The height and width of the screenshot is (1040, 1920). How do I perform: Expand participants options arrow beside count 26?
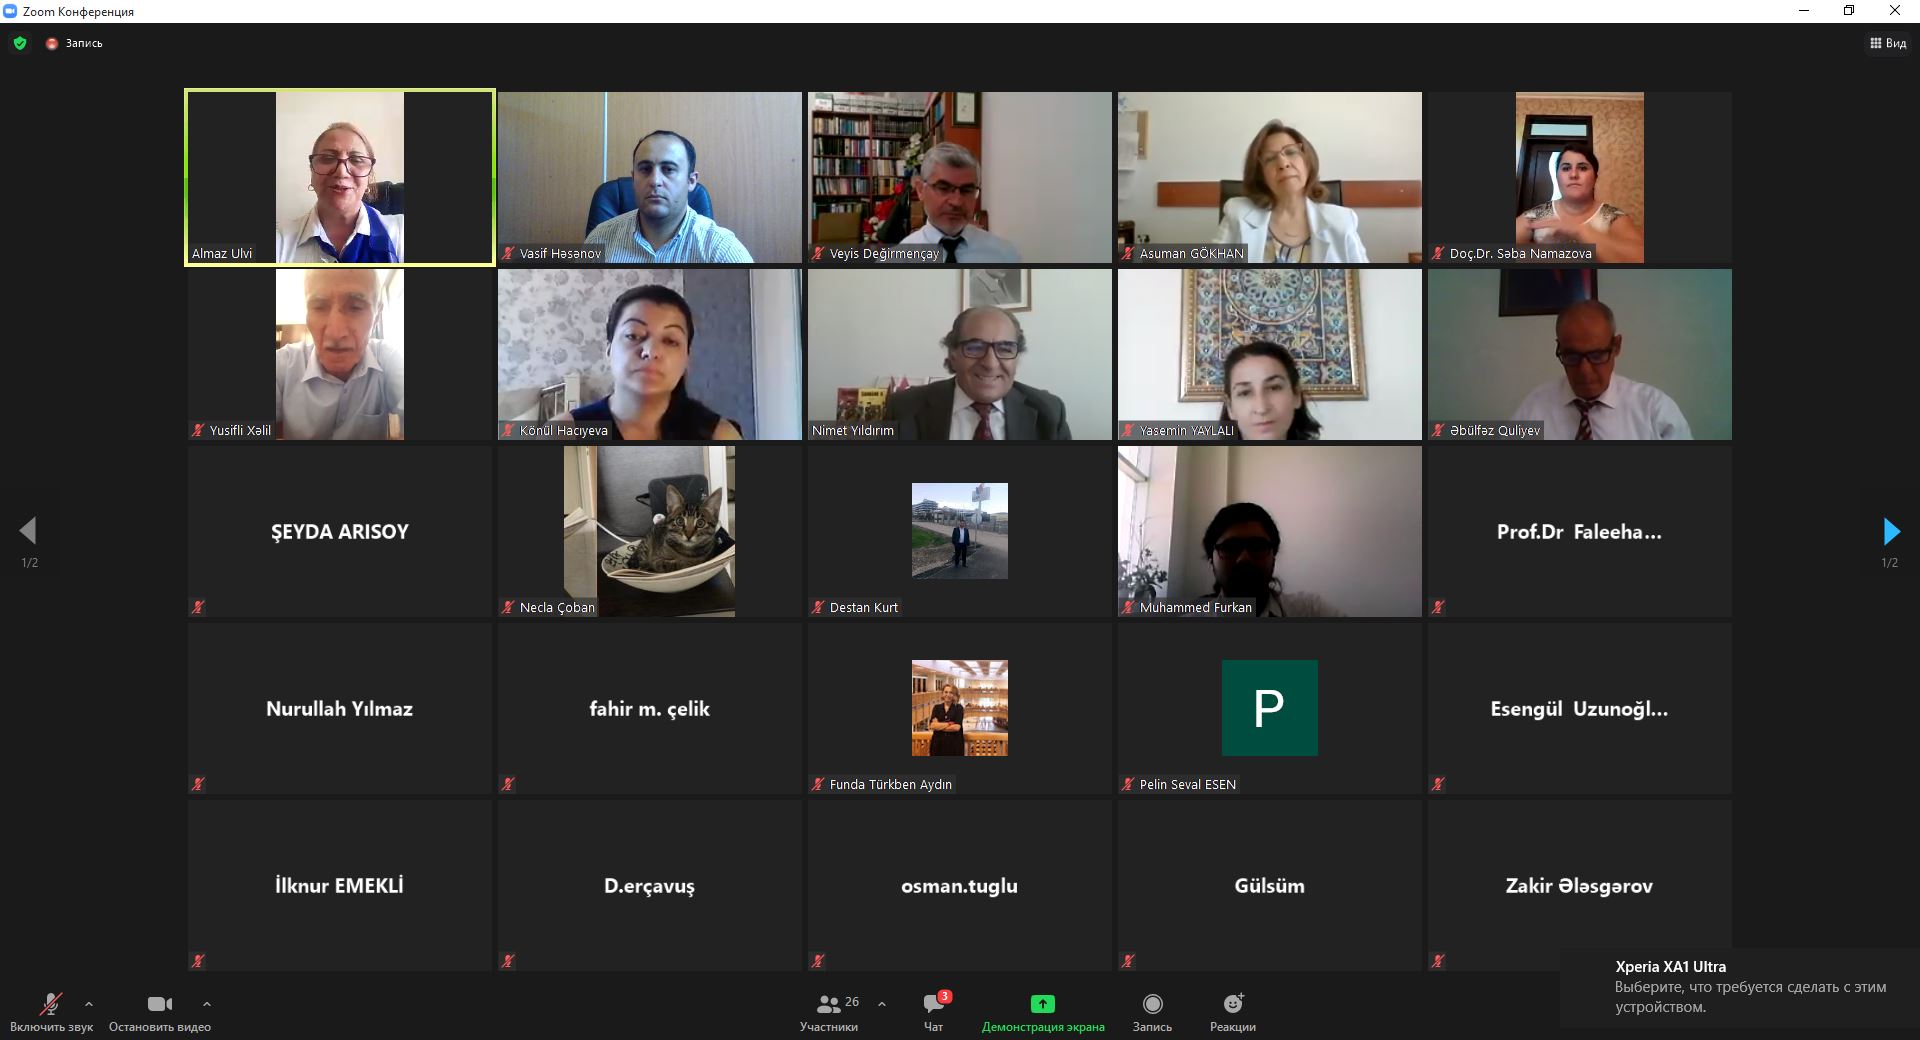[881, 1003]
